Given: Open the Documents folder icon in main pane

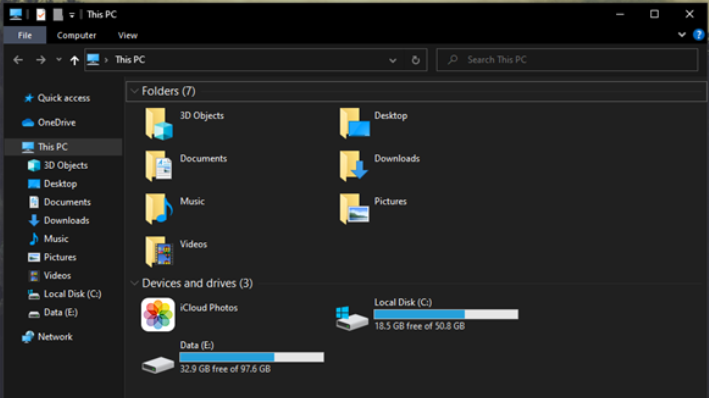Looking at the screenshot, I should point(159,166).
